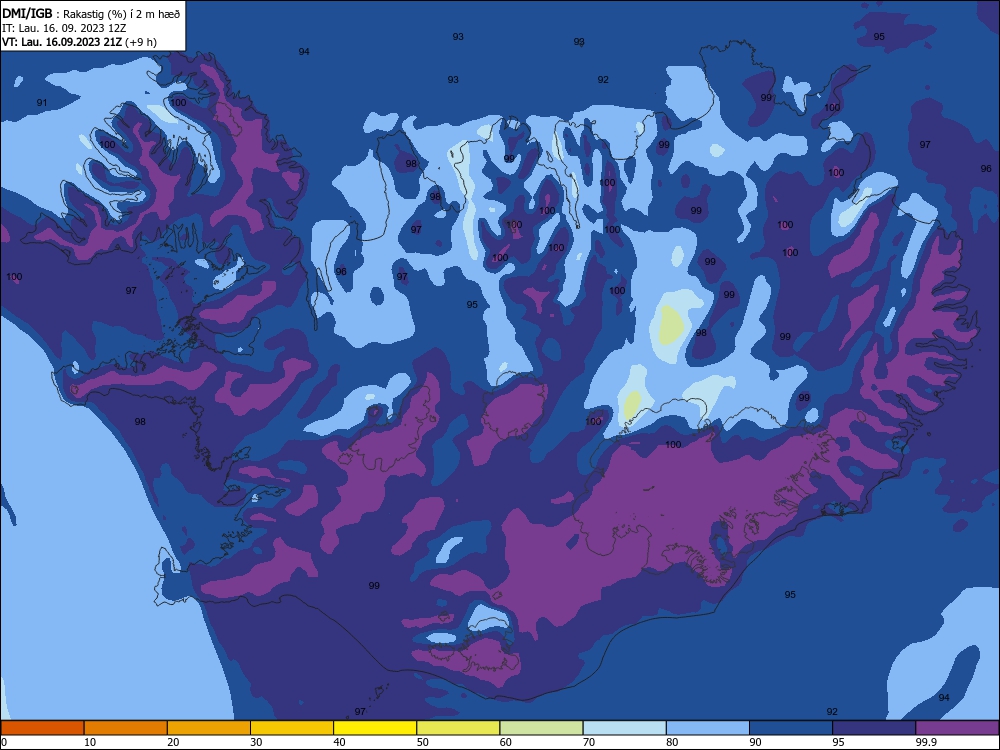This screenshot has height=750, width=1000.
Task: Click the legend tick label '50'
Action: [423, 742]
